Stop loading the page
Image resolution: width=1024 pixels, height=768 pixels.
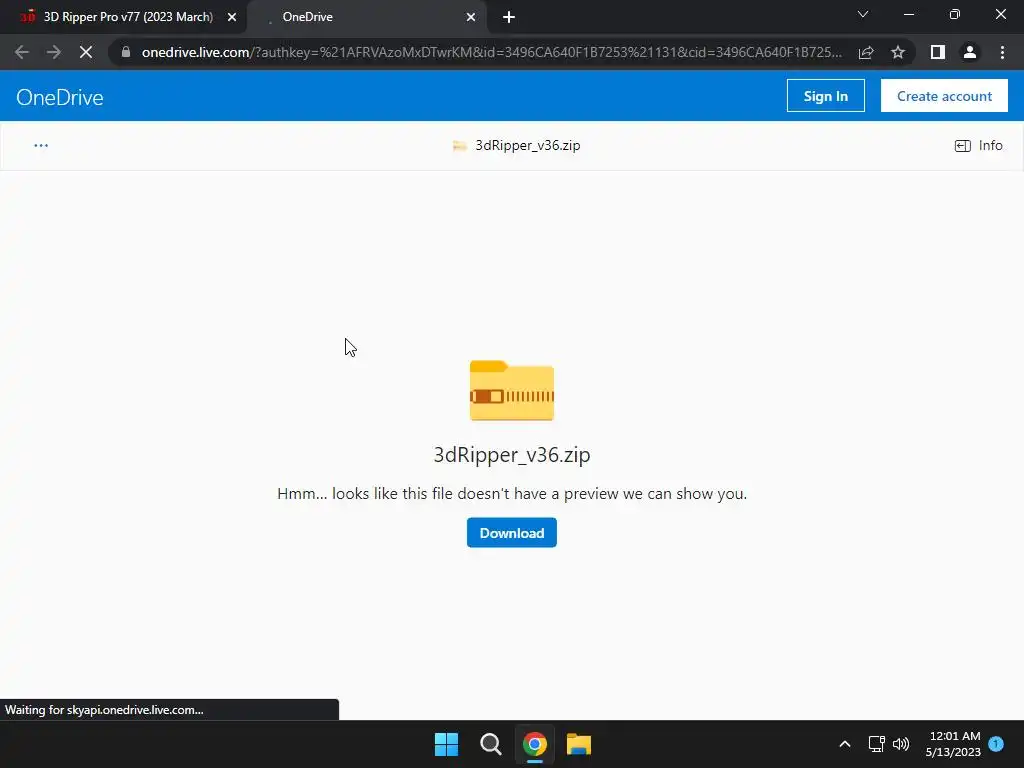[x=86, y=52]
